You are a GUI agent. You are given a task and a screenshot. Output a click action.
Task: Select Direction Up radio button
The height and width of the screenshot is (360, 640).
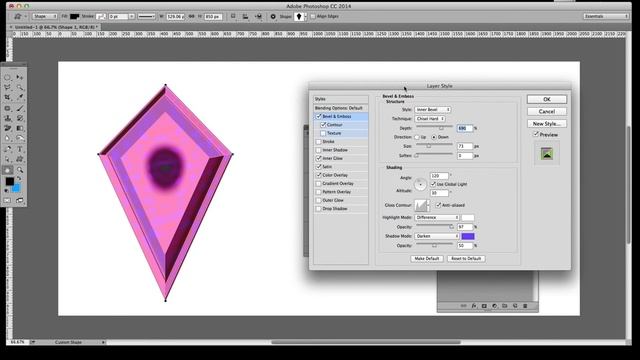click(417, 137)
